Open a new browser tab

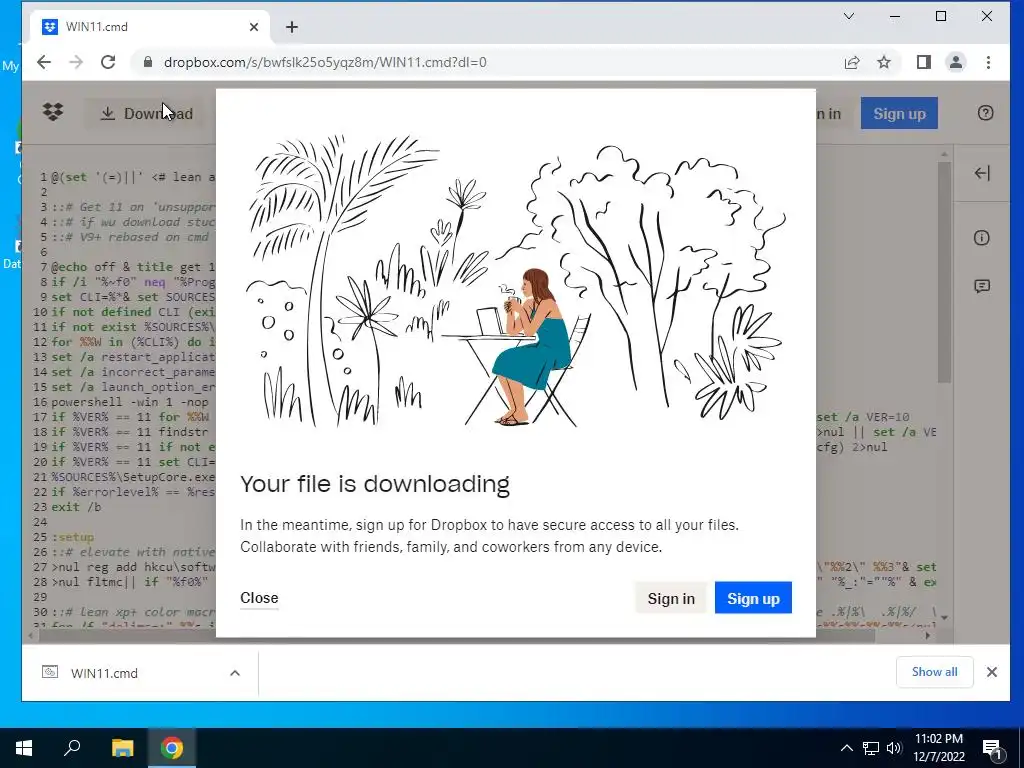[x=292, y=27]
